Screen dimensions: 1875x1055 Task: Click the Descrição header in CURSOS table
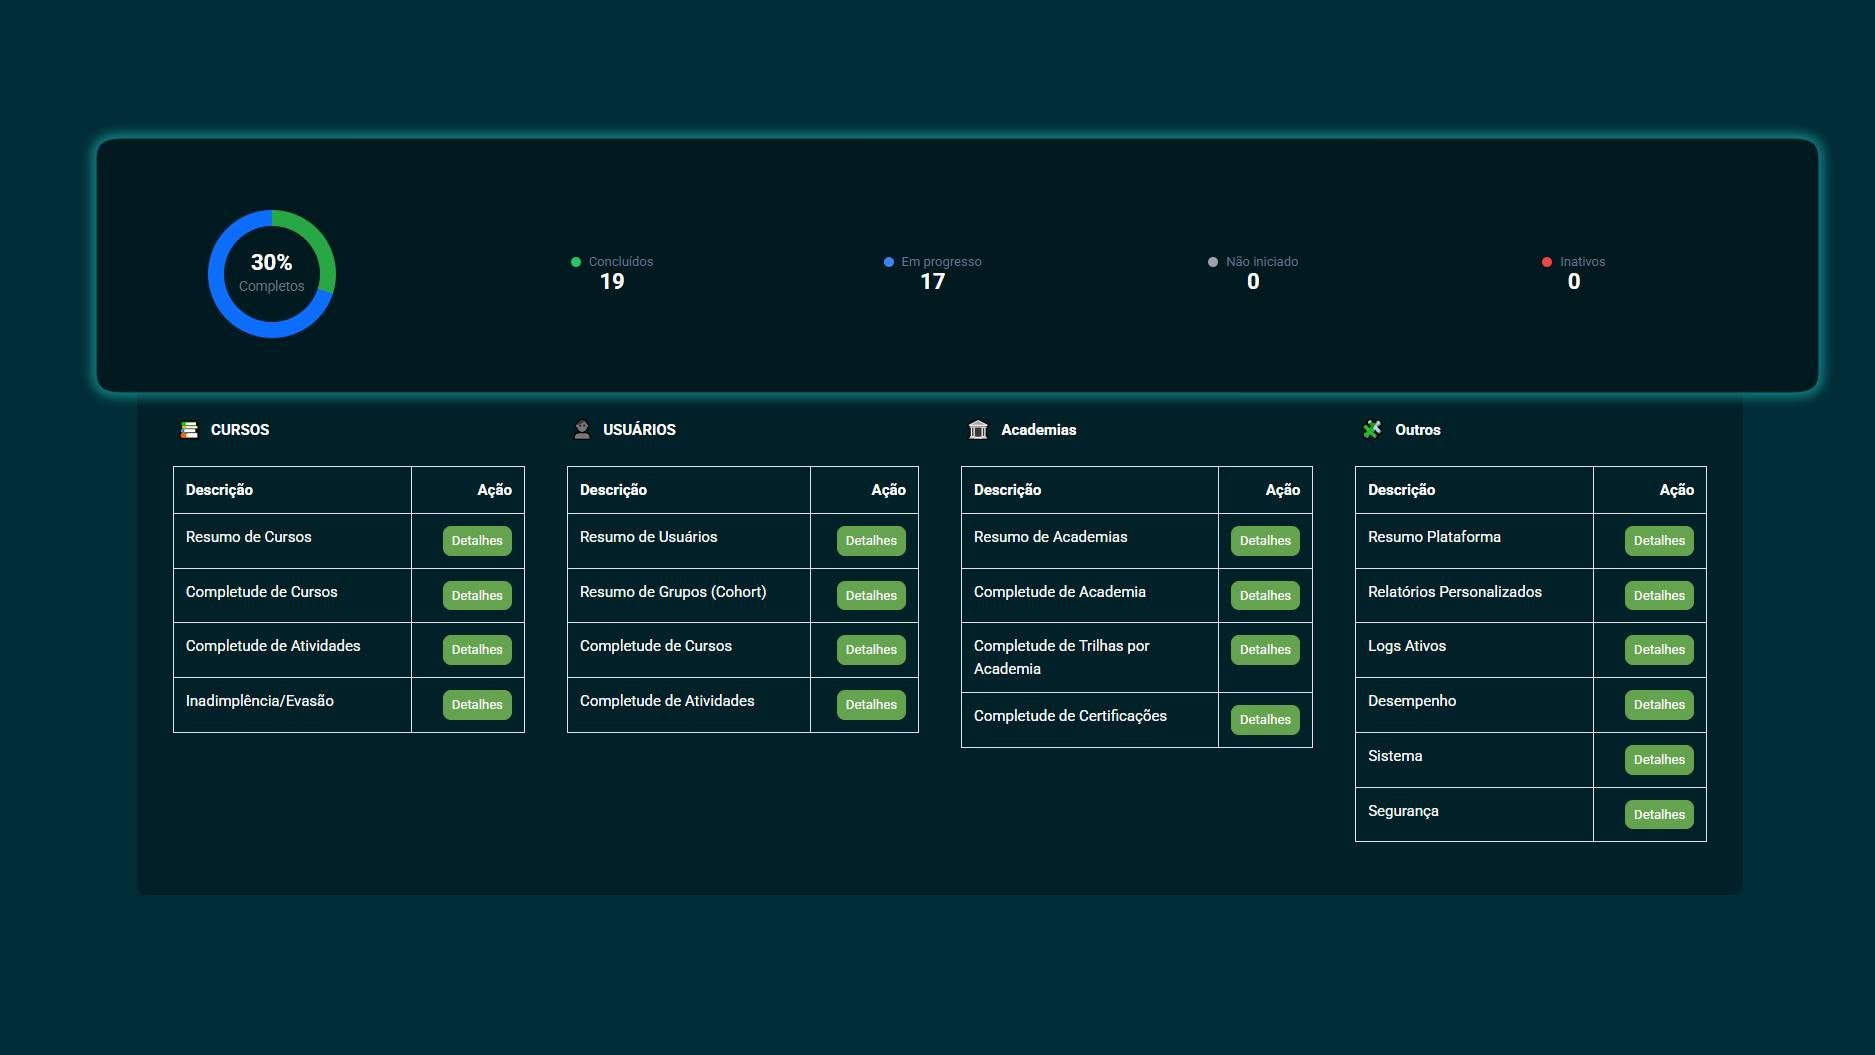click(220, 490)
